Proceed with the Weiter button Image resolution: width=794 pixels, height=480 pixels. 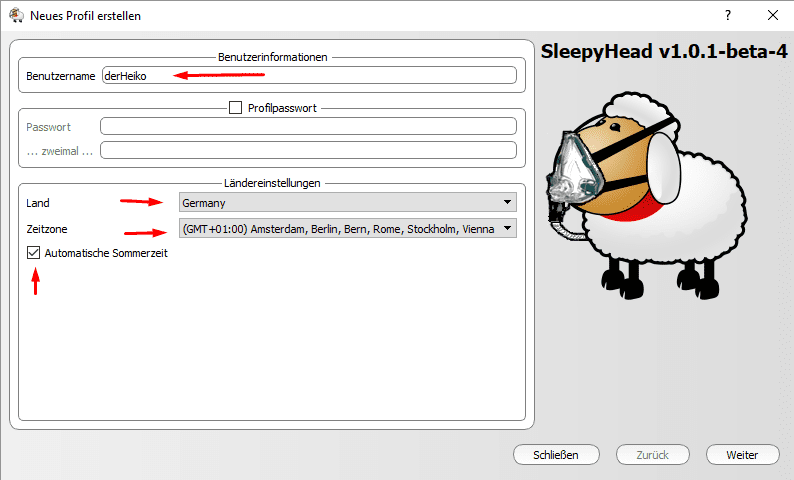742,455
